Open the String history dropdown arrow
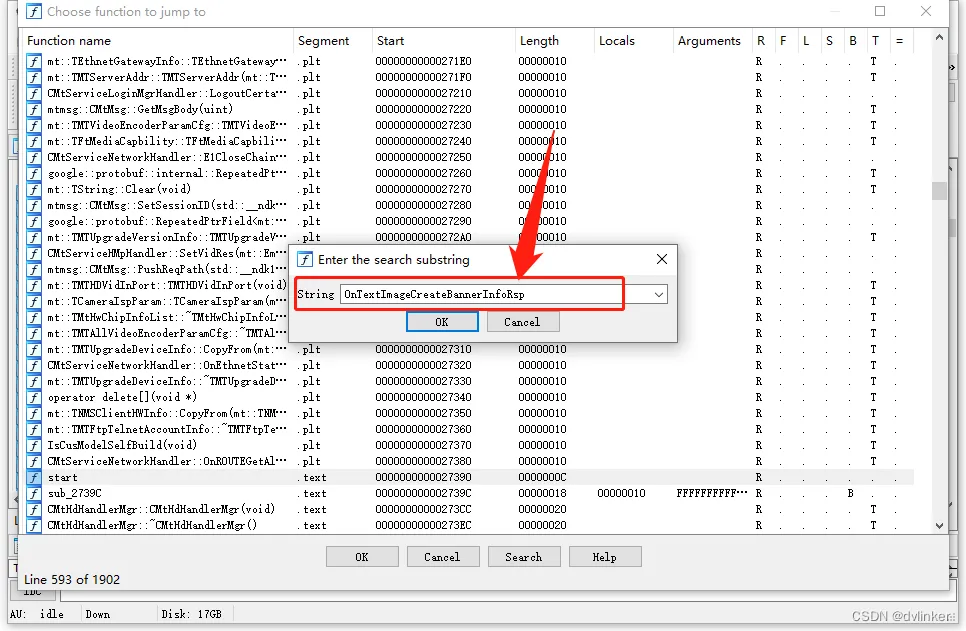 click(x=659, y=295)
